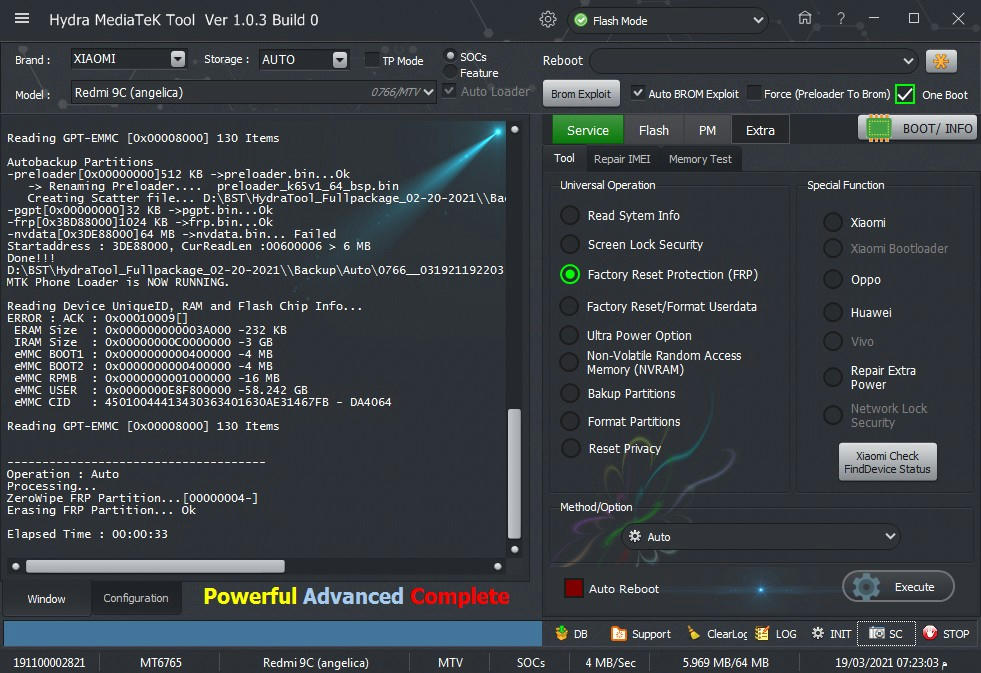Click serial 191100002821 in status bar
Screen dimensions: 981x673
[49, 662]
